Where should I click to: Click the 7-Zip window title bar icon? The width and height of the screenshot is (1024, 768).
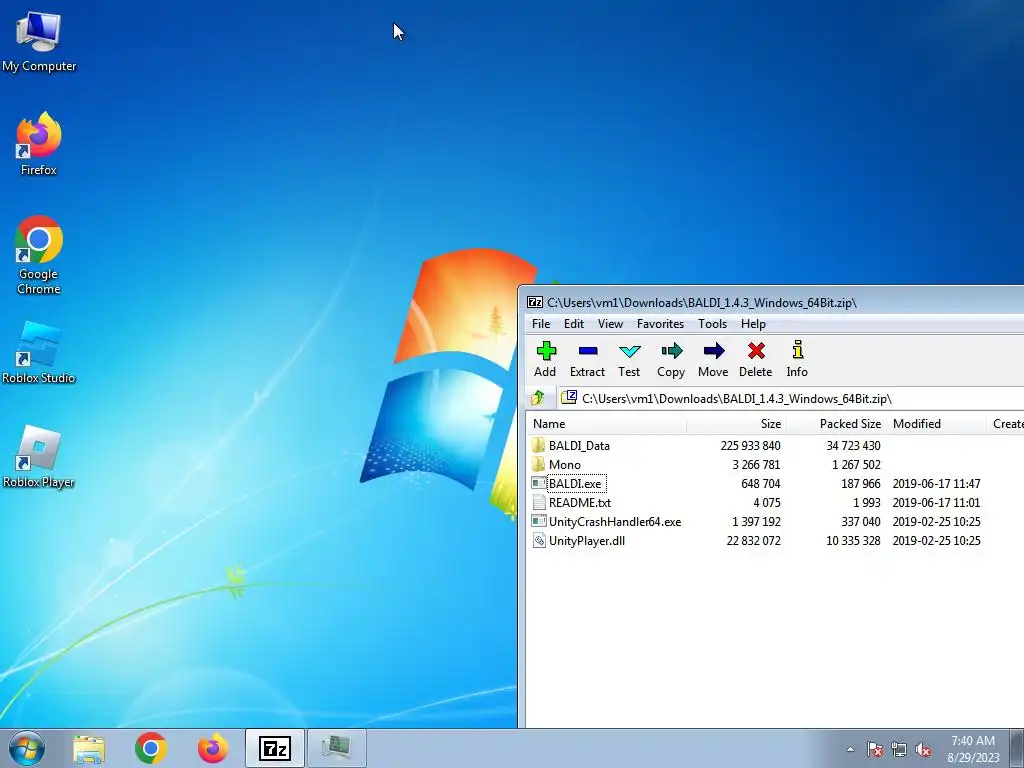coord(535,302)
